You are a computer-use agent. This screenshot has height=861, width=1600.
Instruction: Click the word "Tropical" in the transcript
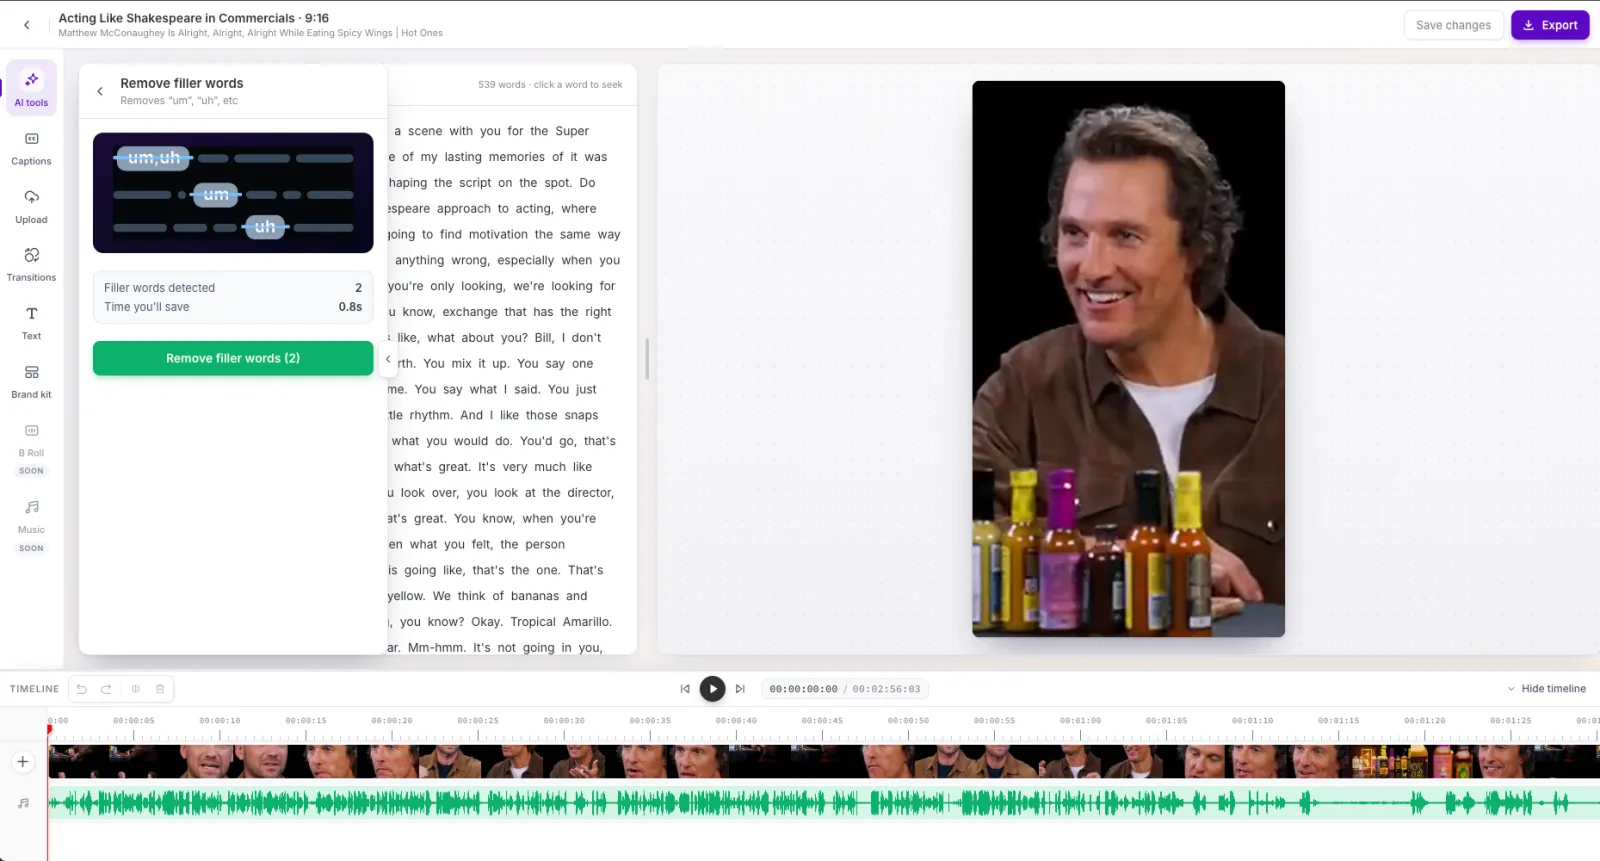coord(533,622)
